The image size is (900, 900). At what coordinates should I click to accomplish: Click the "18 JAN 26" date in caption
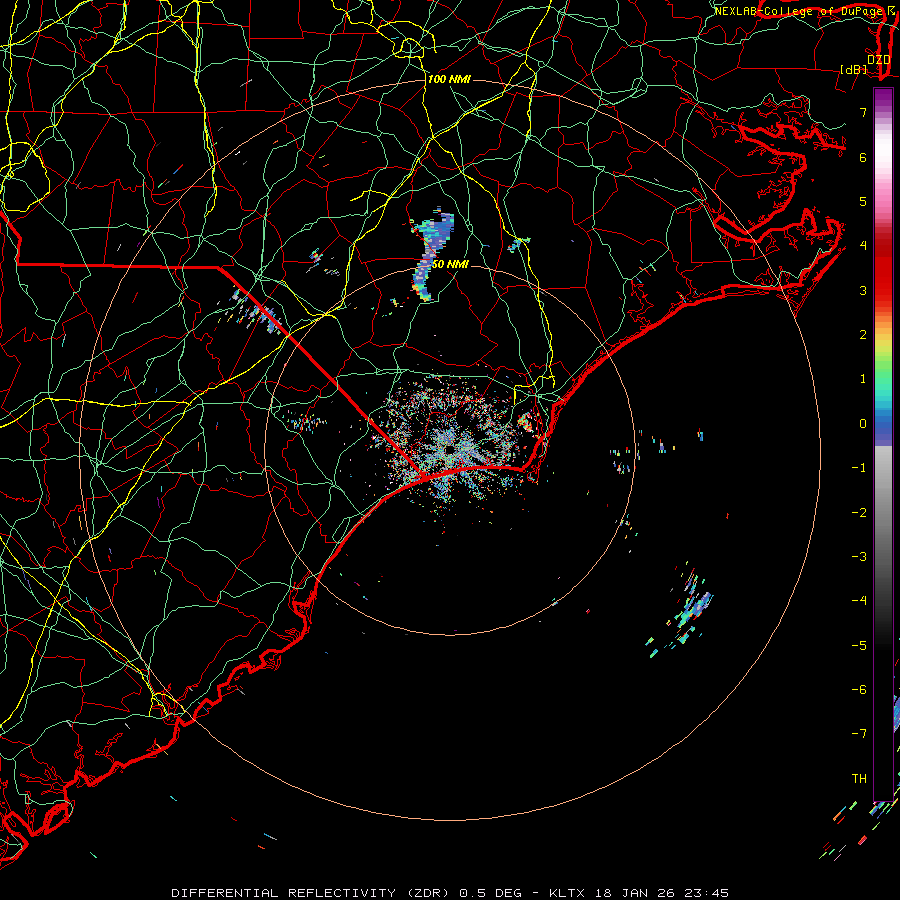pyautogui.click(x=635, y=893)
